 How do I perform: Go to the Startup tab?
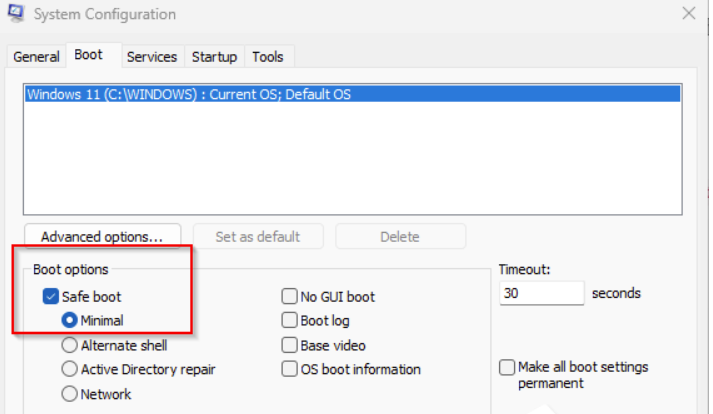(214, 57)
